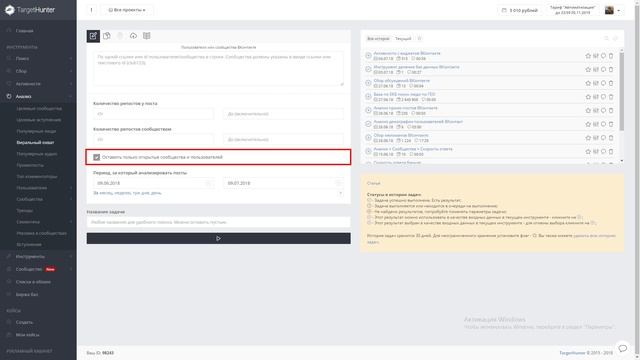This screenshot has width=640, height=360.
Task: Expand 'Инструменты' section in sidebar
Action: pyautogui.click(x=38, y=256)
